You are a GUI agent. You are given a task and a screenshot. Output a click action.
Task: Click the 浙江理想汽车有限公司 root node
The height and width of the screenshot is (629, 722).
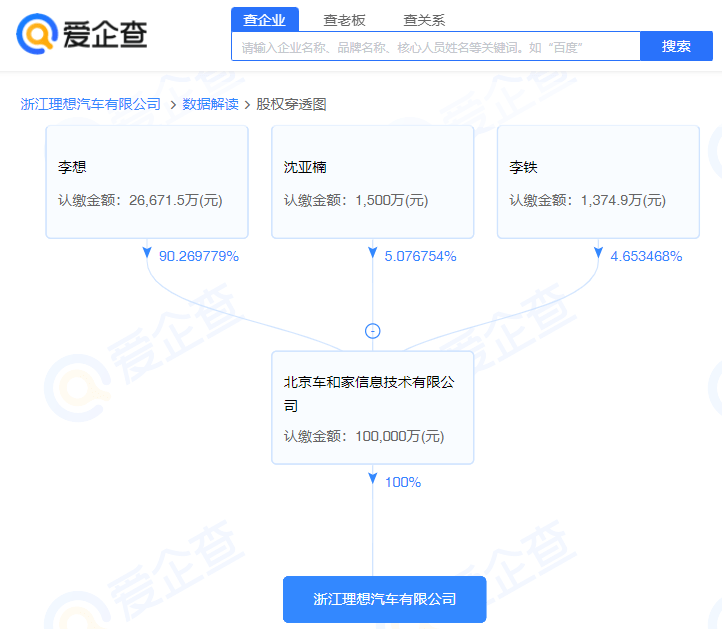[x=384, y=599]
